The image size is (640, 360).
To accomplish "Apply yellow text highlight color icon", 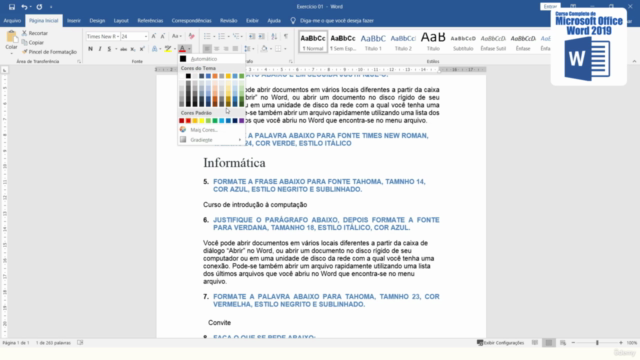I will [168, 49].
